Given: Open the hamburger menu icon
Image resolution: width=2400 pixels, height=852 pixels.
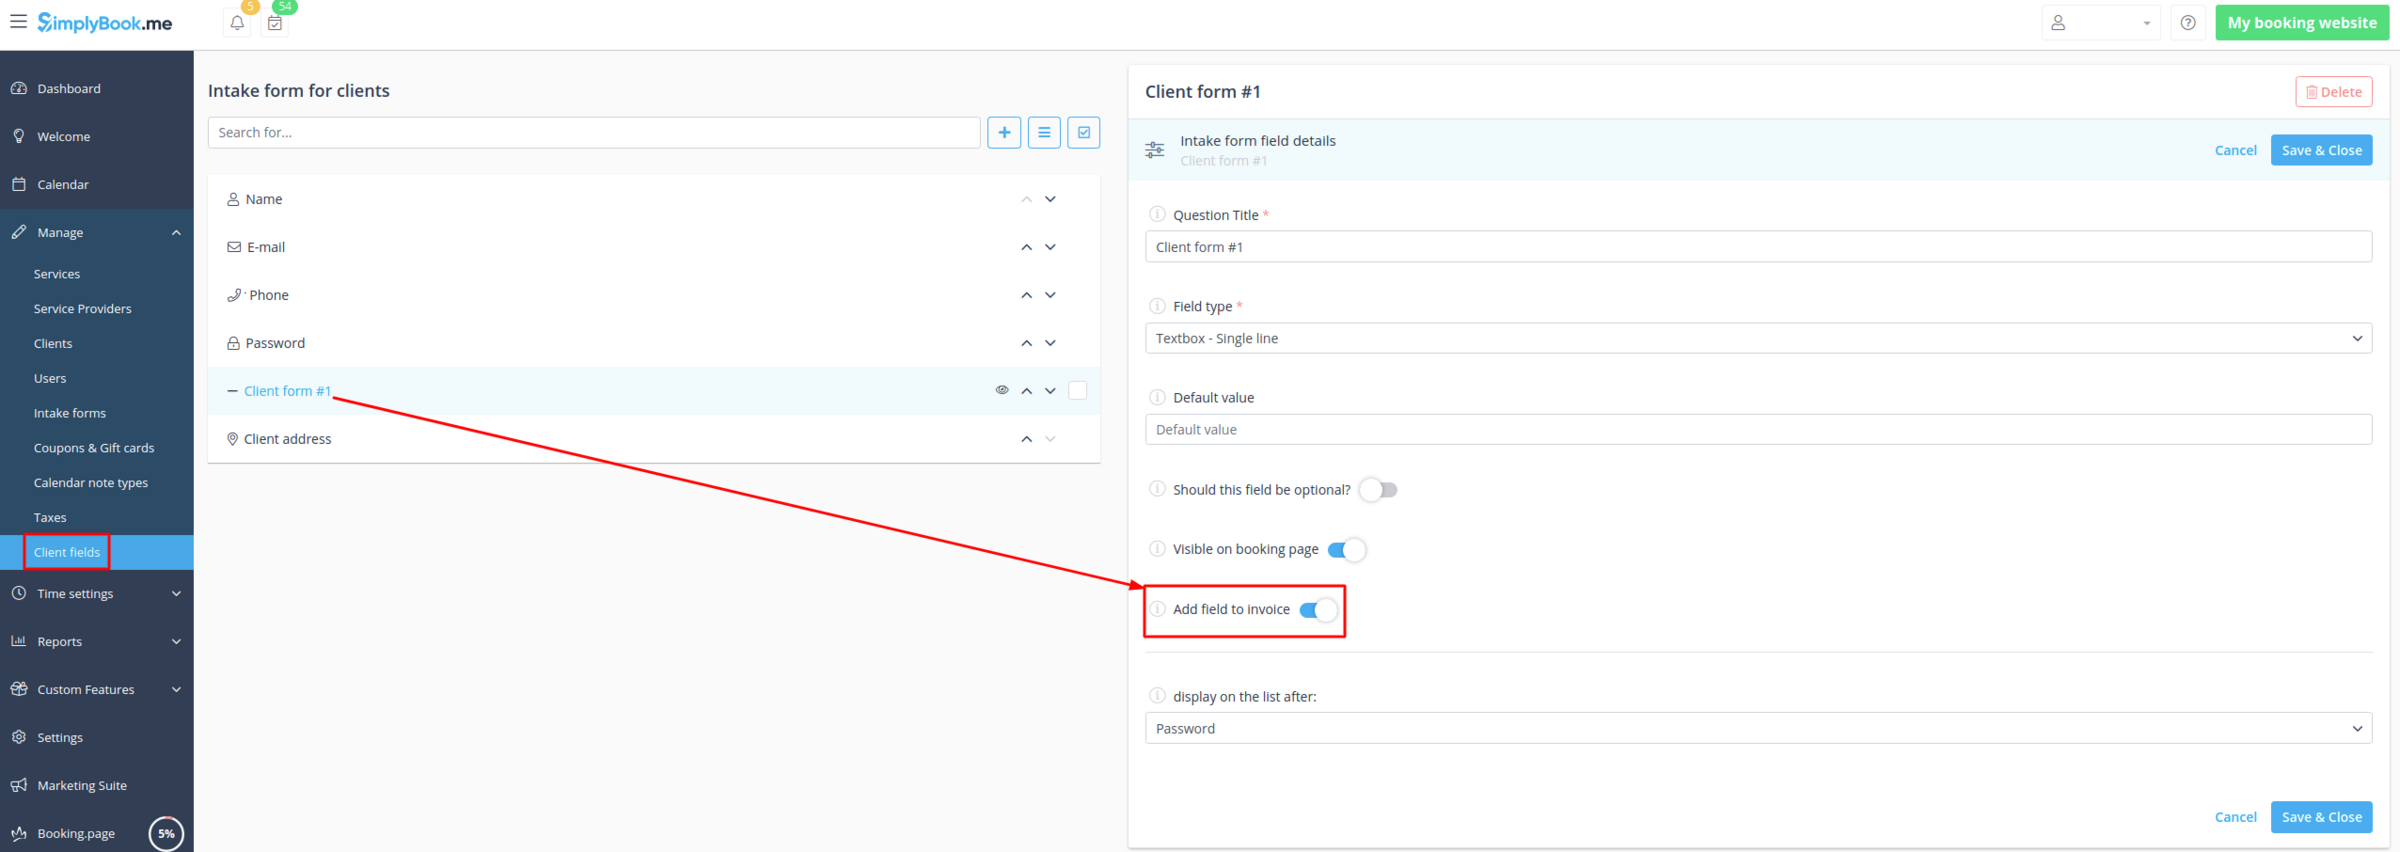Looking at the screenshot, I should 18,22.
